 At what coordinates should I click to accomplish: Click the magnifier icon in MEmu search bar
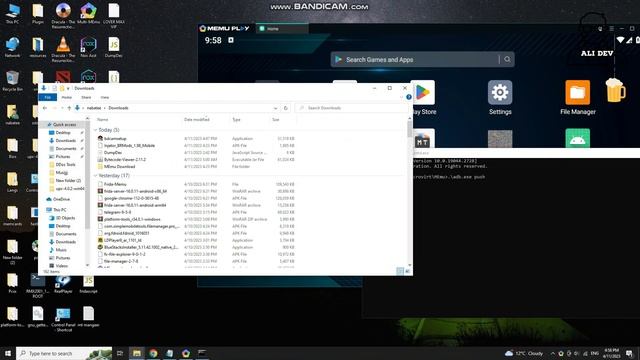507,60
